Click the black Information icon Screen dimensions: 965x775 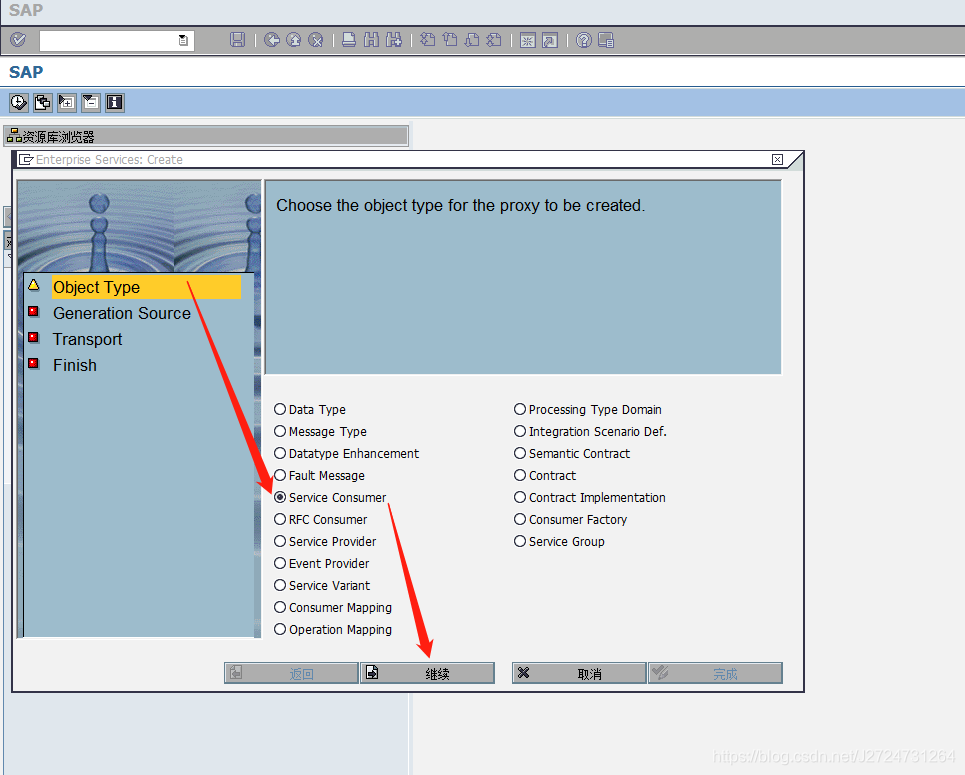point(114,102)
